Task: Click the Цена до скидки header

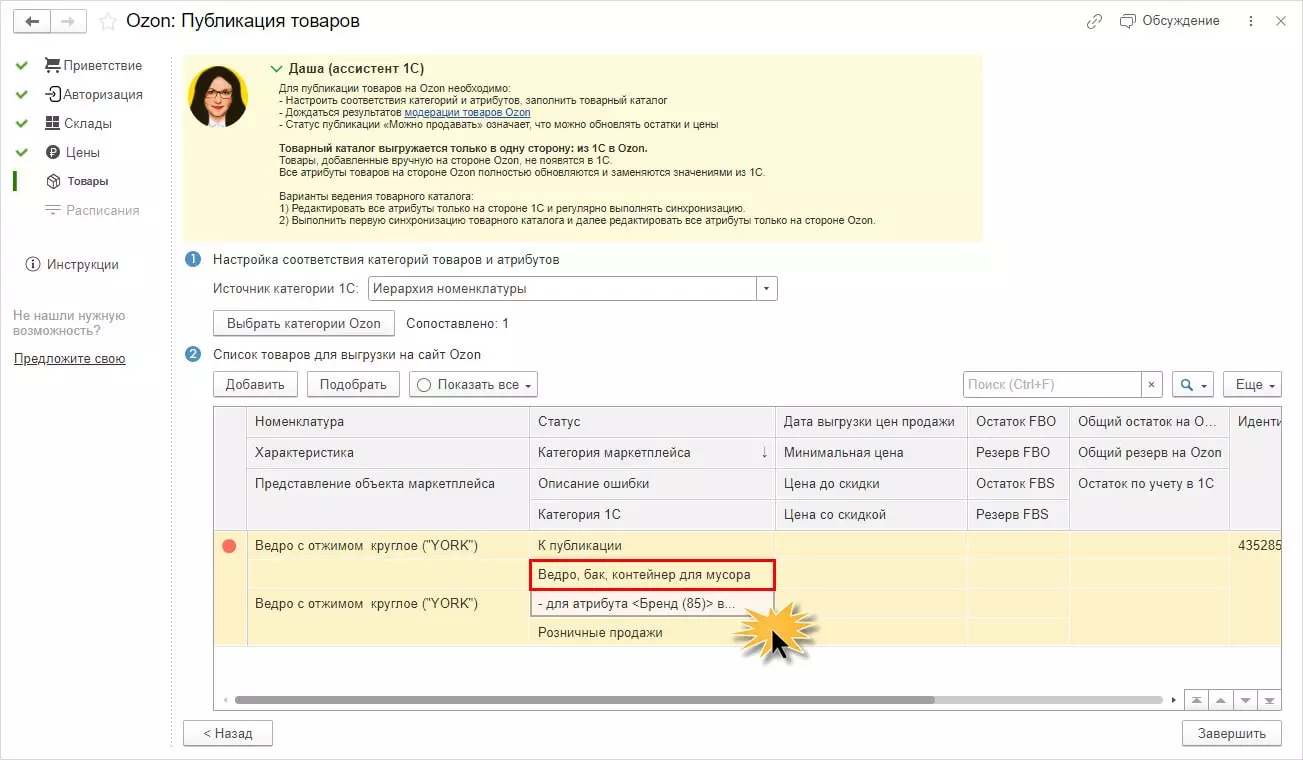Action: click(x=871, y=484)
